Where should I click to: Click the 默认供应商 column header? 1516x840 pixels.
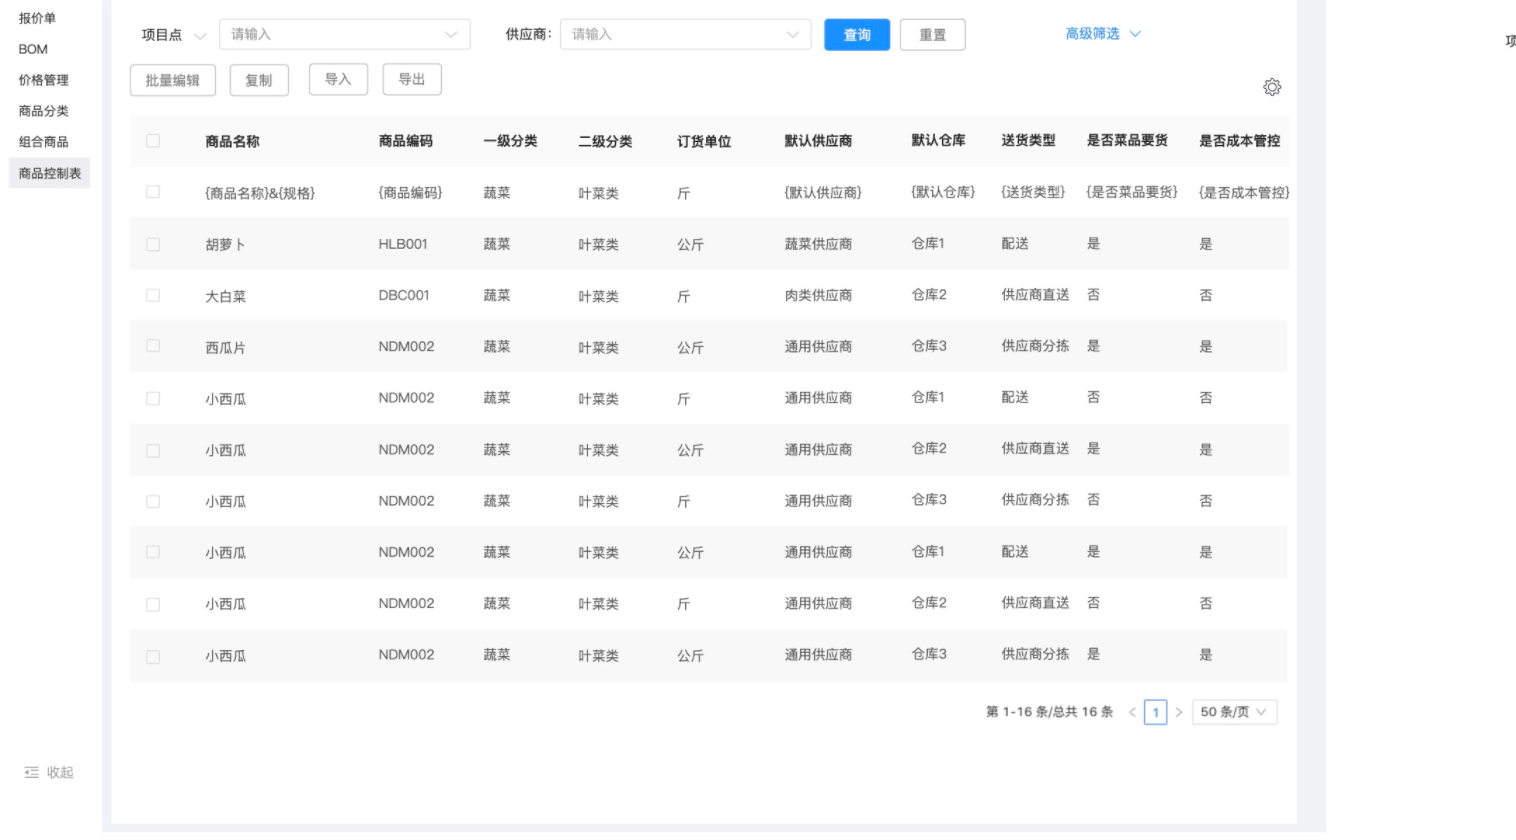818,141
